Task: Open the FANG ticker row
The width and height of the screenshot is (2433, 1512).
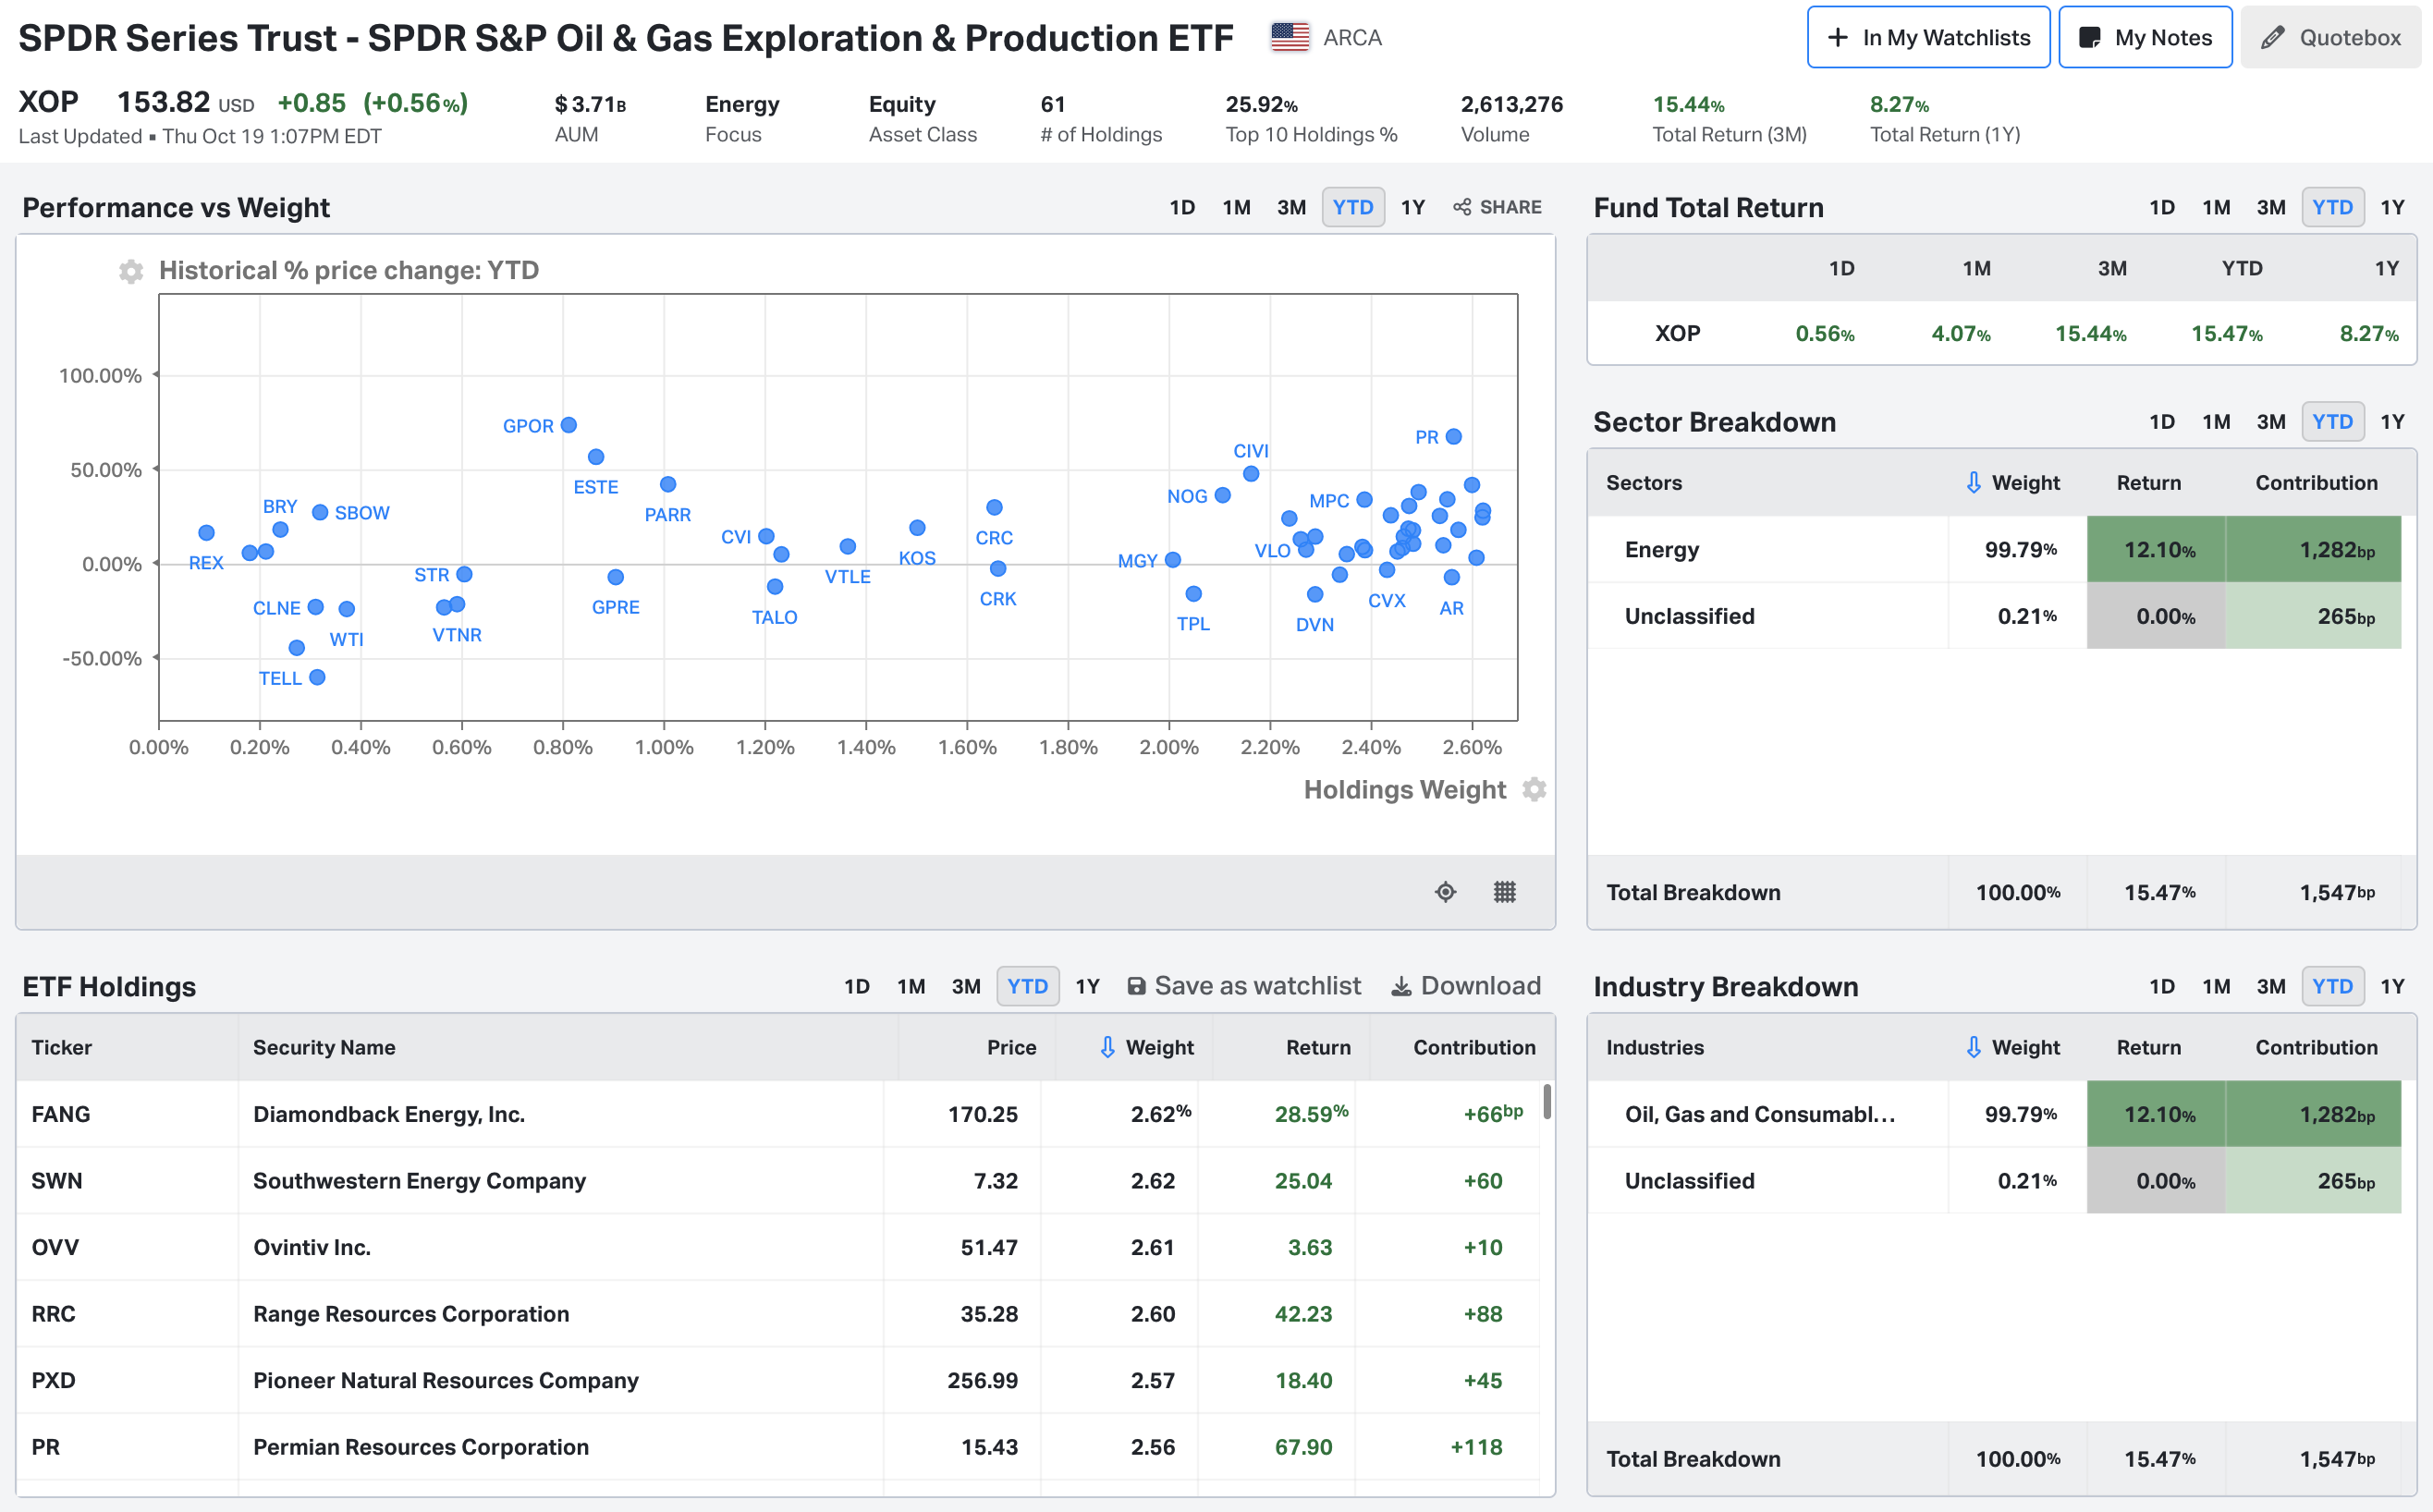Action: coord(778,1114)
